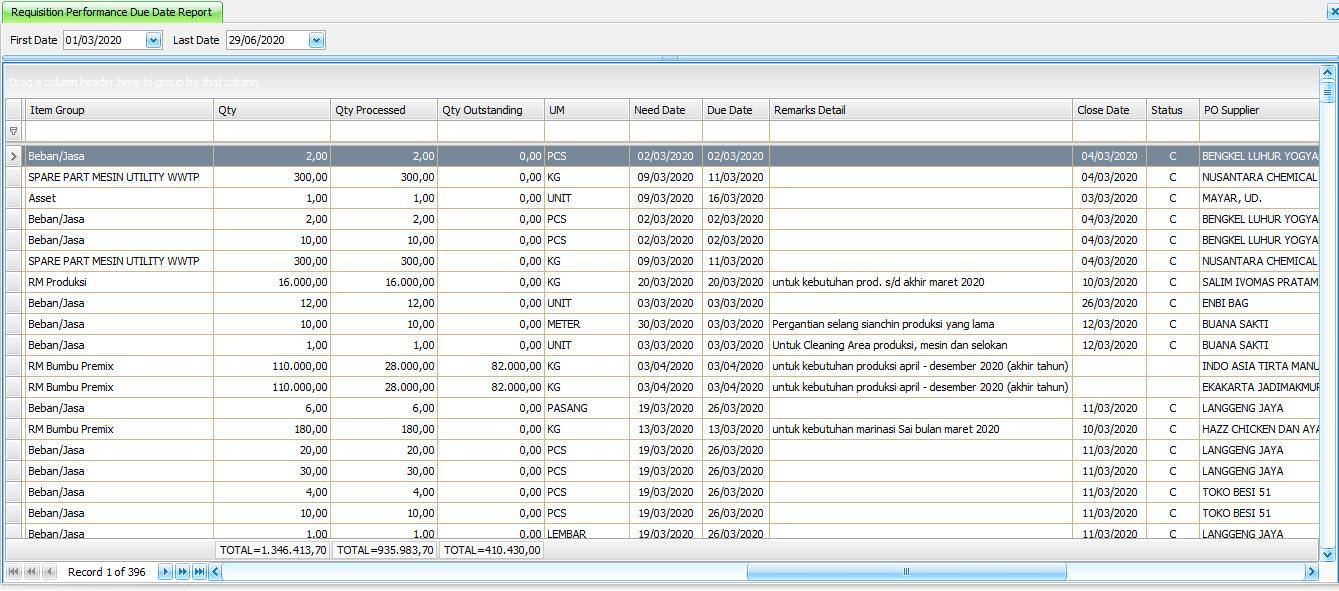Select MAYAR, UD. supplier cell

tap(1259, 198)
